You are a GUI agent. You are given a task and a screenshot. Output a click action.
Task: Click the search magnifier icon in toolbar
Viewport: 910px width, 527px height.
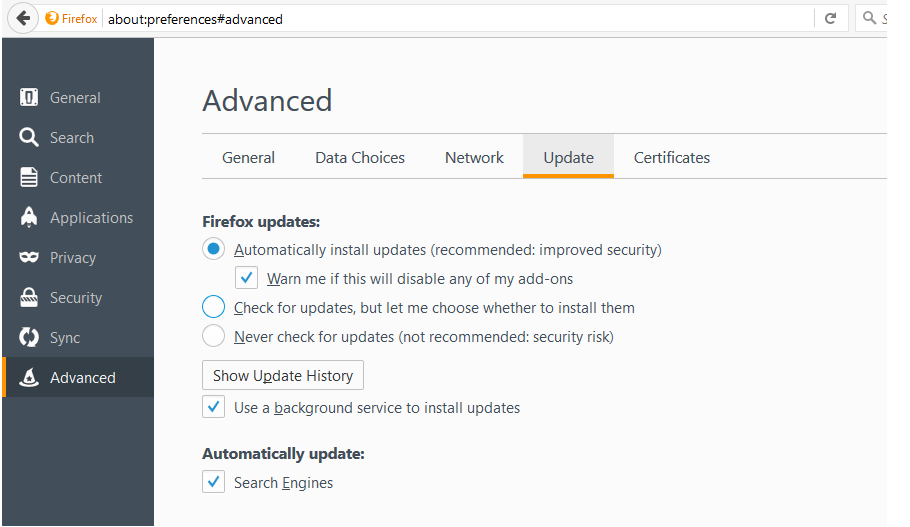869,18
